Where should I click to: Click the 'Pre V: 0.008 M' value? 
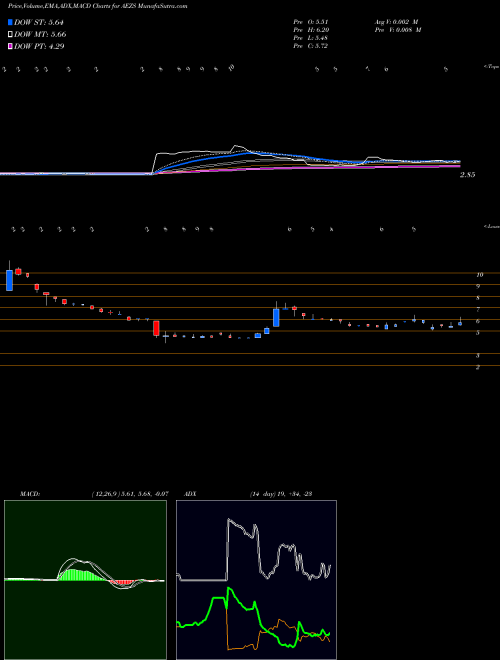click(398, 30)
